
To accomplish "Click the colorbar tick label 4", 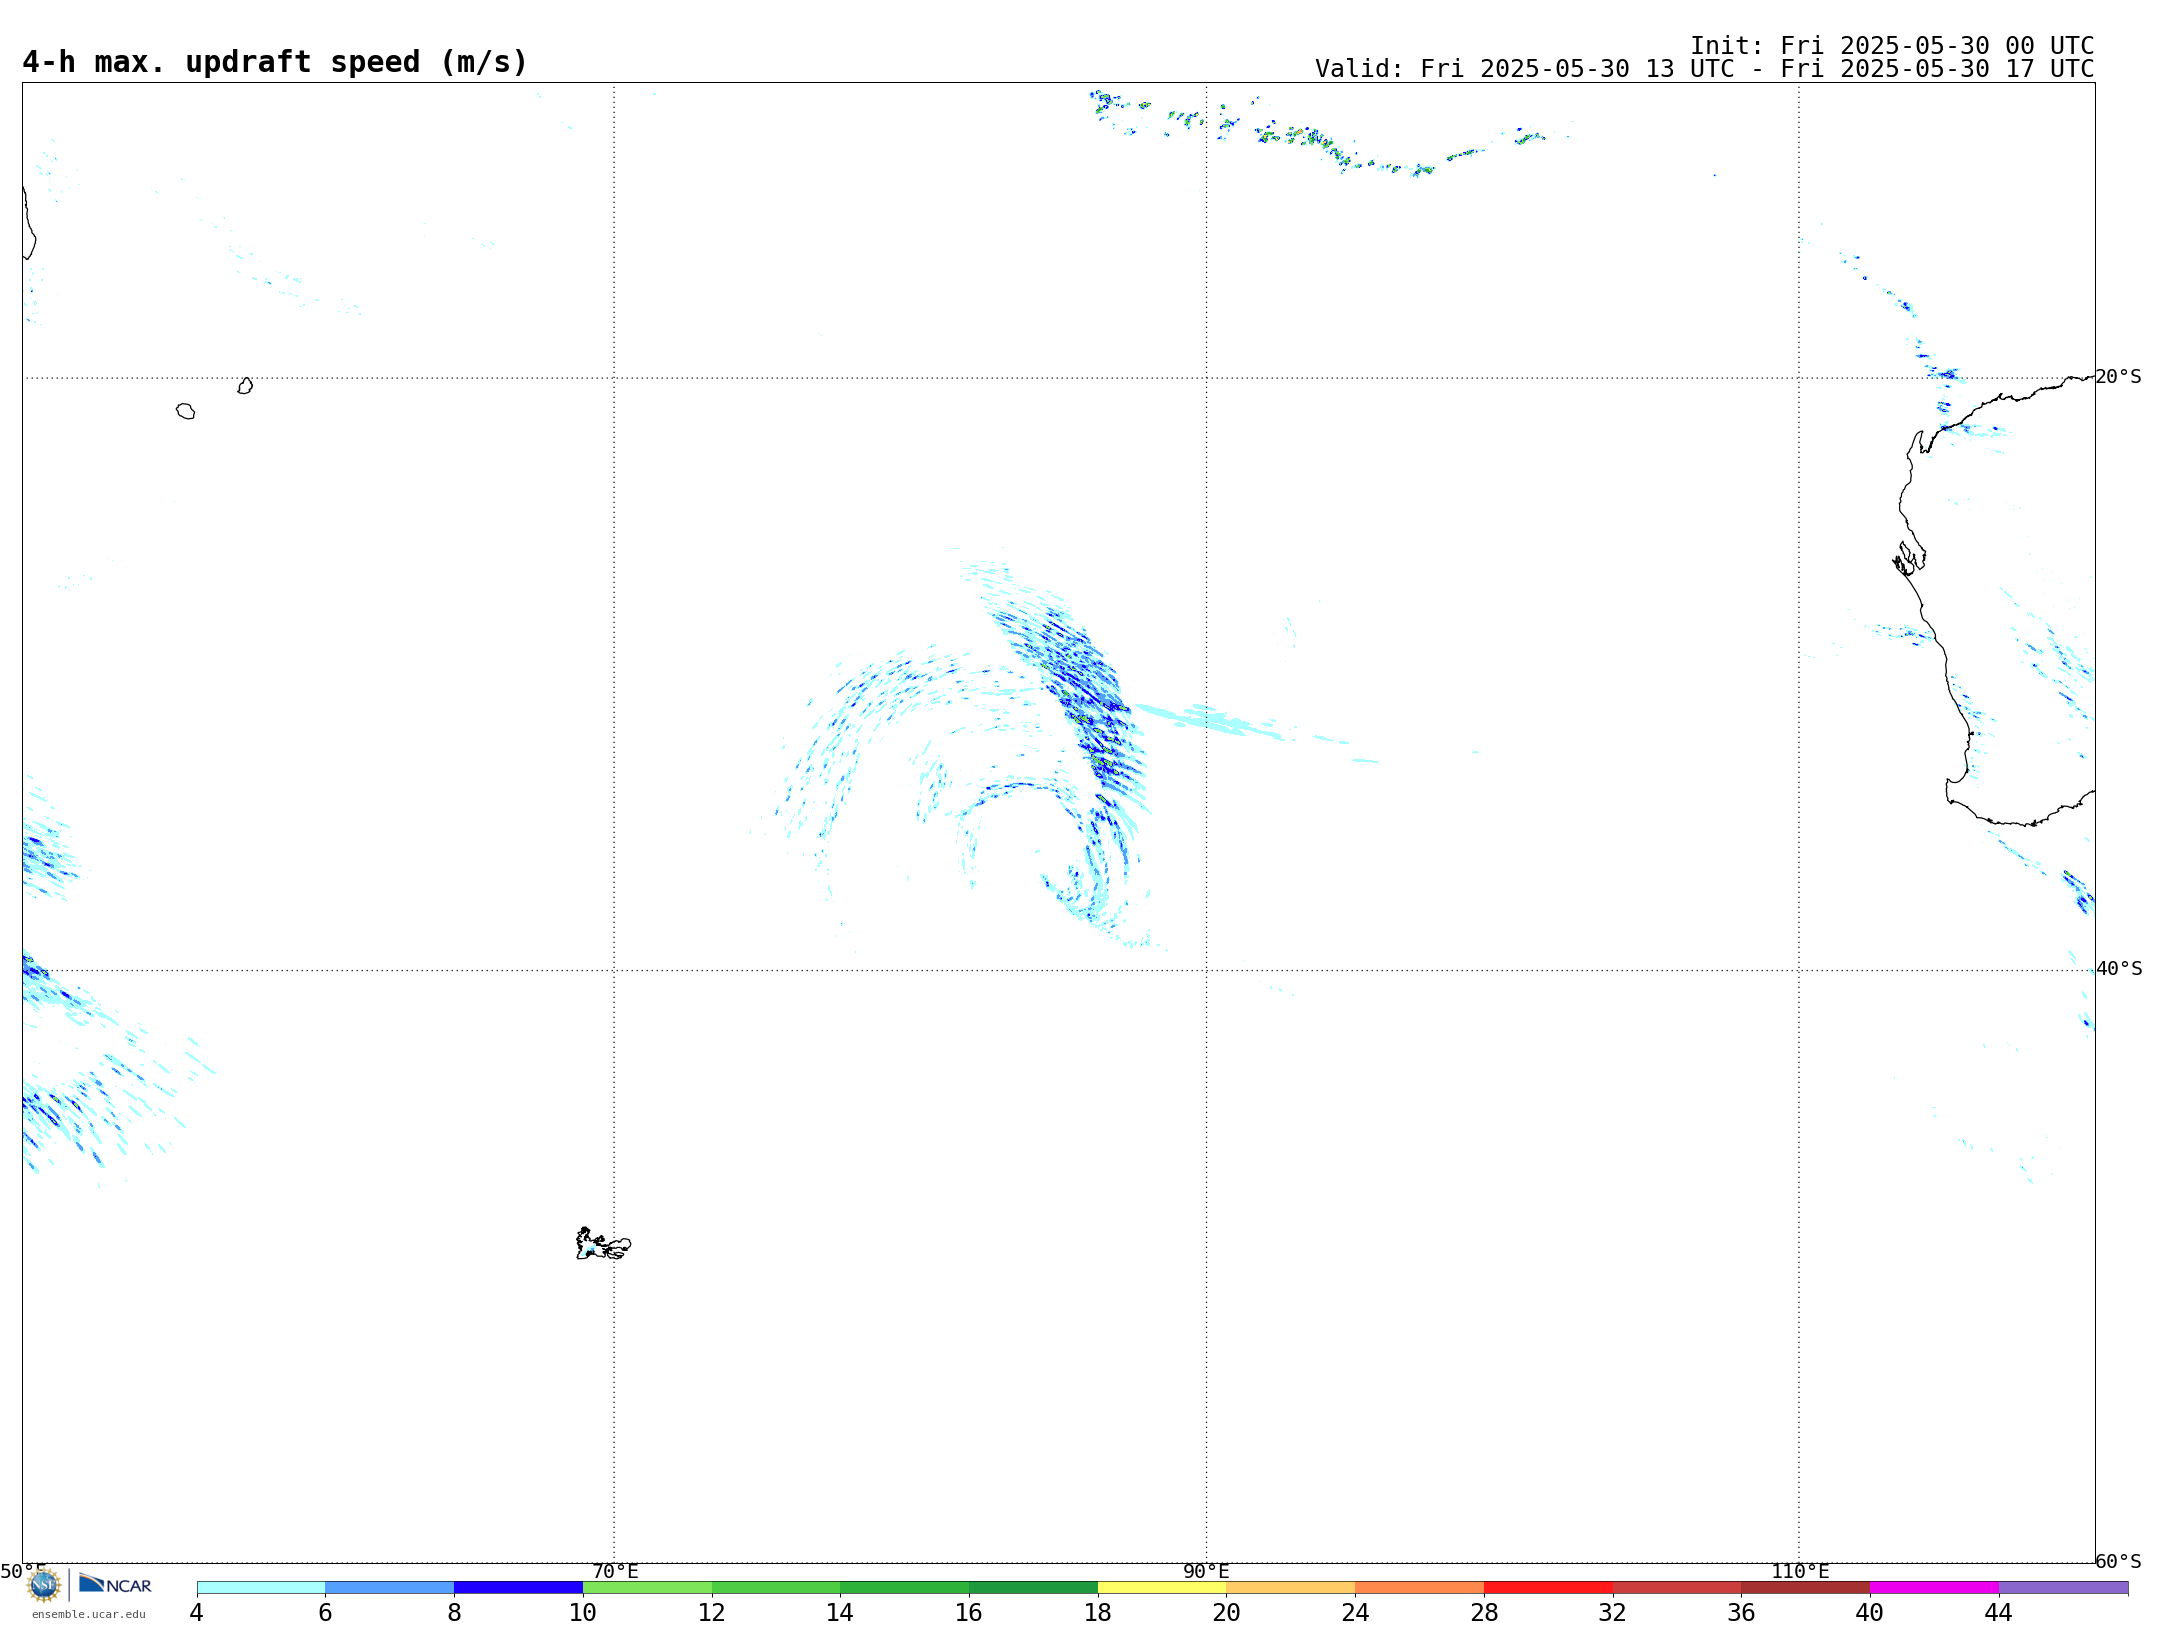I will tap(197, 1613).
